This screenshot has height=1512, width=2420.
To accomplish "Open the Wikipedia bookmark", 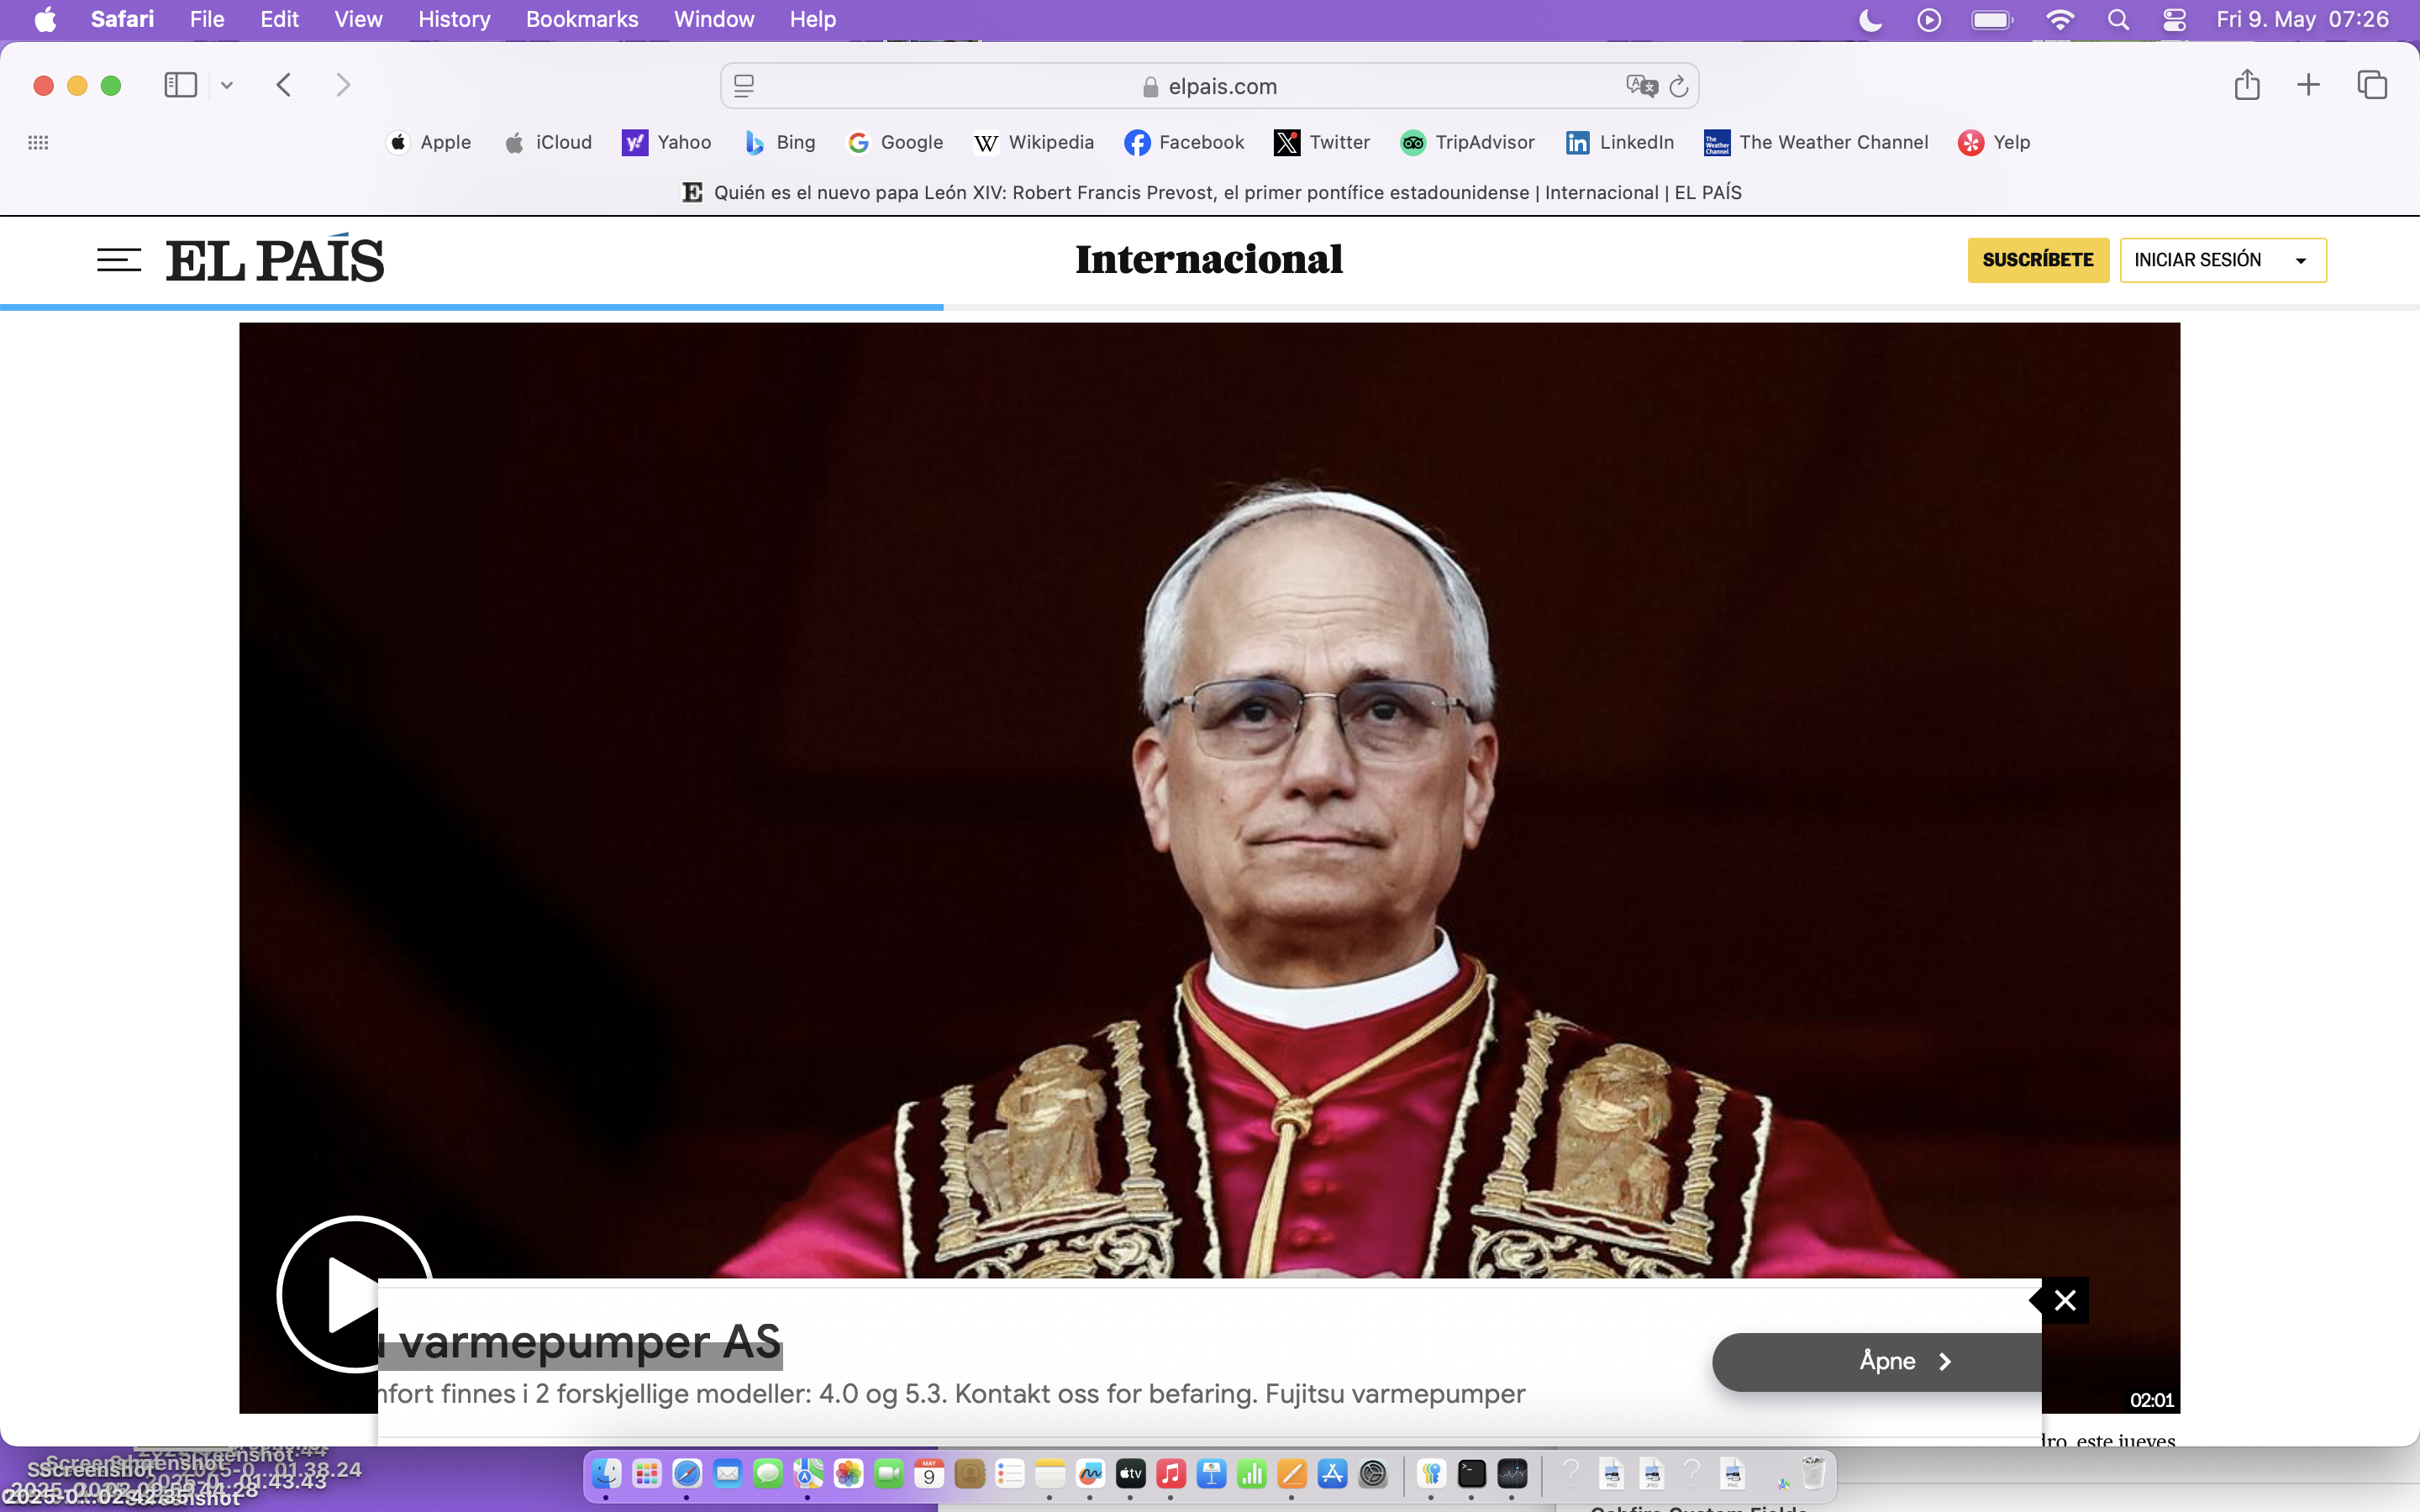I will click(x=1034, y=142).
